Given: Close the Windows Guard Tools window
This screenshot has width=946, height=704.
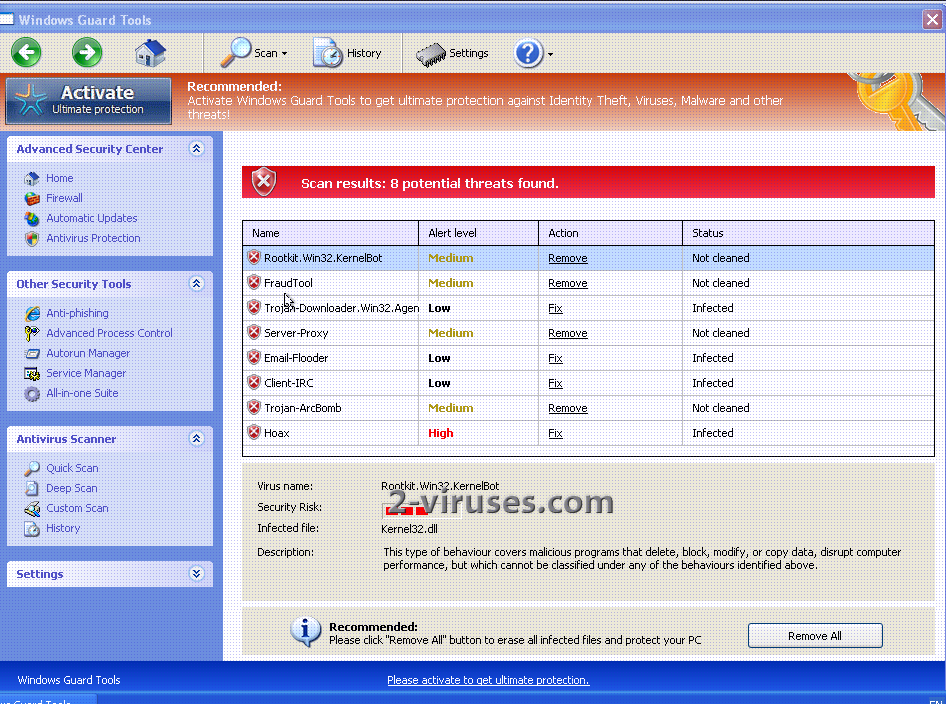Looking at the screenshot, I should point(932,19).
